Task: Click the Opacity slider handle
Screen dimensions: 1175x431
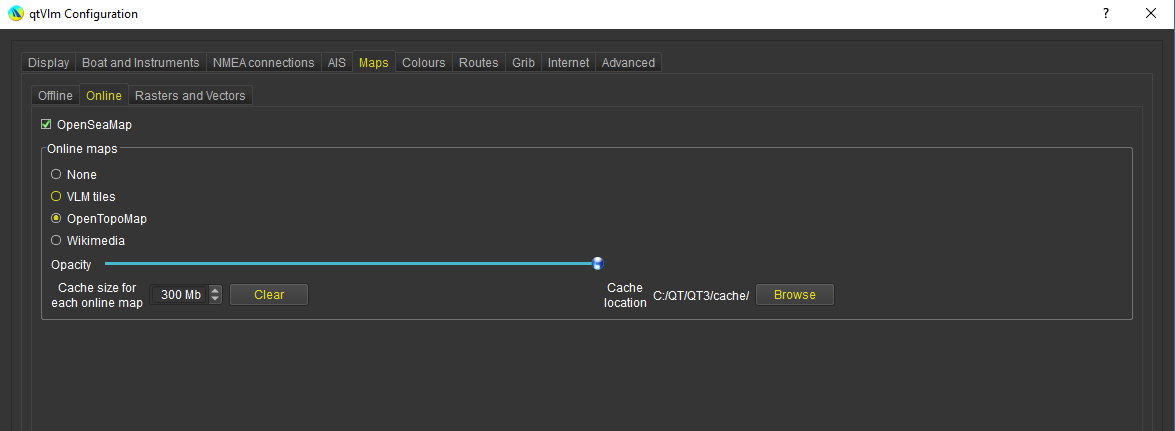Action: click(x=598, y=263)
